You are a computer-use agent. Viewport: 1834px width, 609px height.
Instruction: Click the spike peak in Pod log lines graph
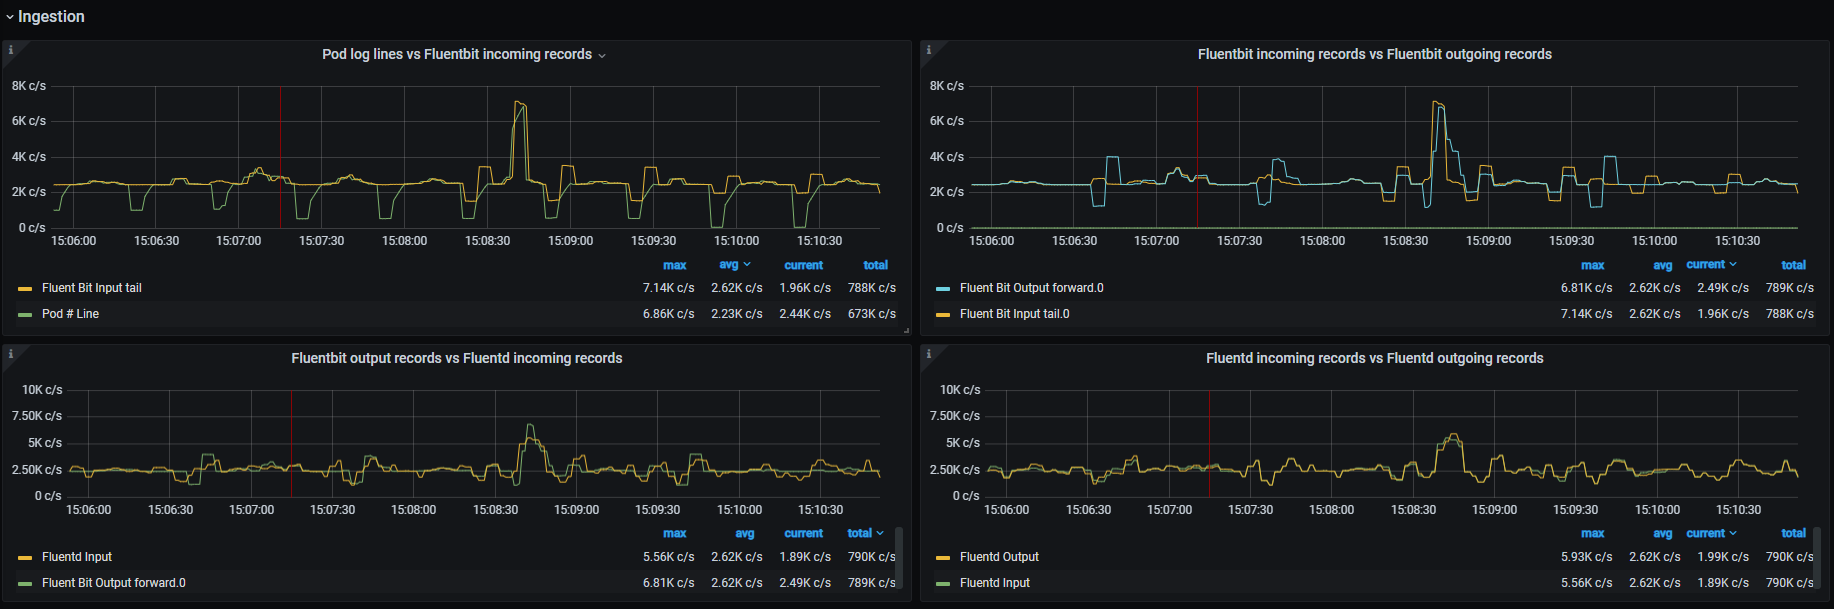(x=518, y=102)
